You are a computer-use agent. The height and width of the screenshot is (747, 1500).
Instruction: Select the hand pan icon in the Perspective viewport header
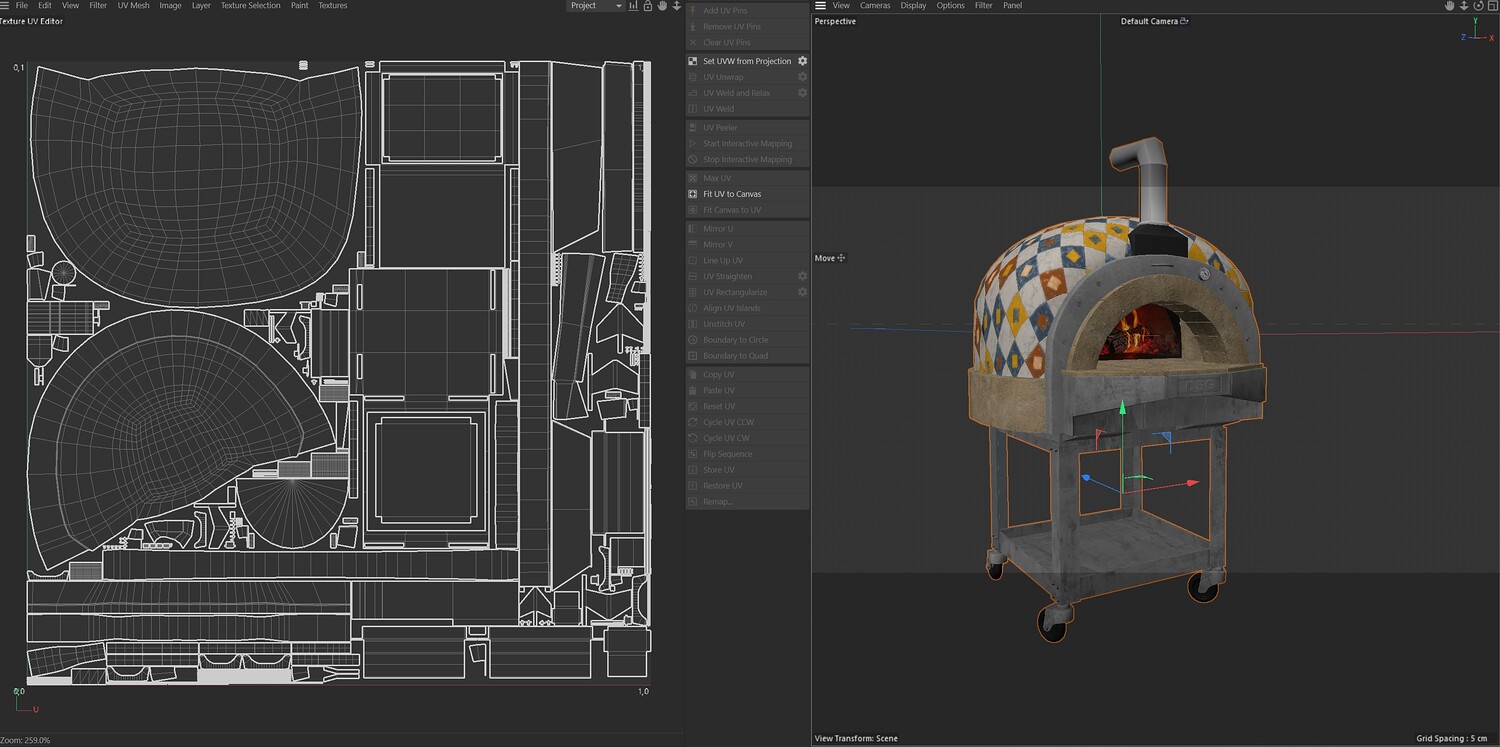click(x=1450, y=6)
